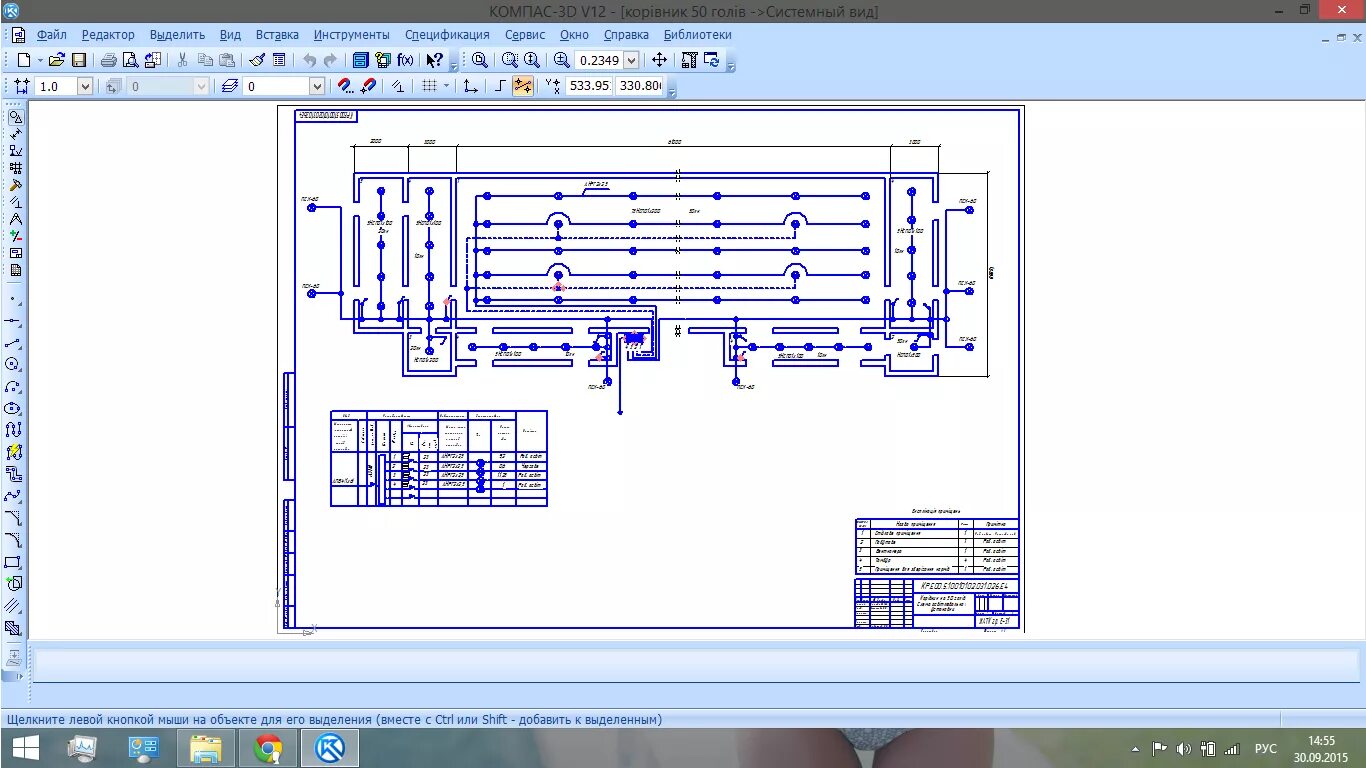Open Google Chrome from the taskbar

coord(267,748)
